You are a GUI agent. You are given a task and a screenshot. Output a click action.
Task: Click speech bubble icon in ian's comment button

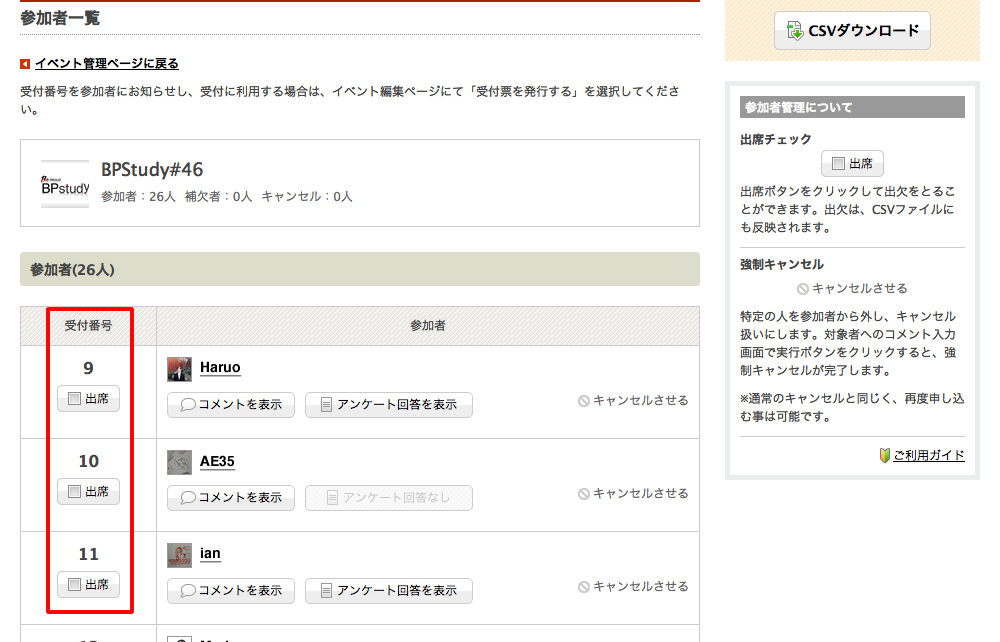188,591
